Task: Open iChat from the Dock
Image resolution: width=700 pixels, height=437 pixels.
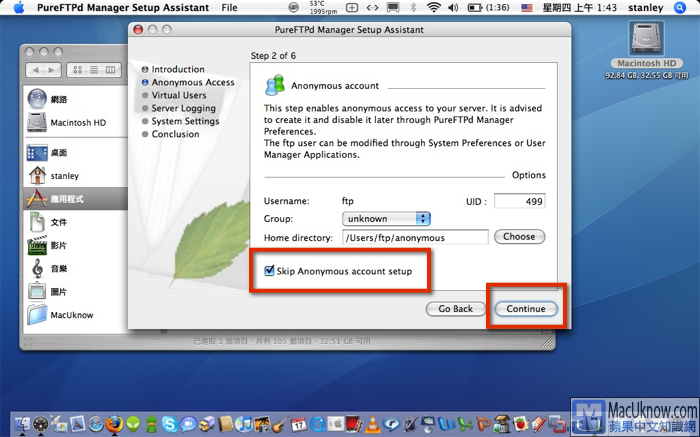Action: coord(188,424)
